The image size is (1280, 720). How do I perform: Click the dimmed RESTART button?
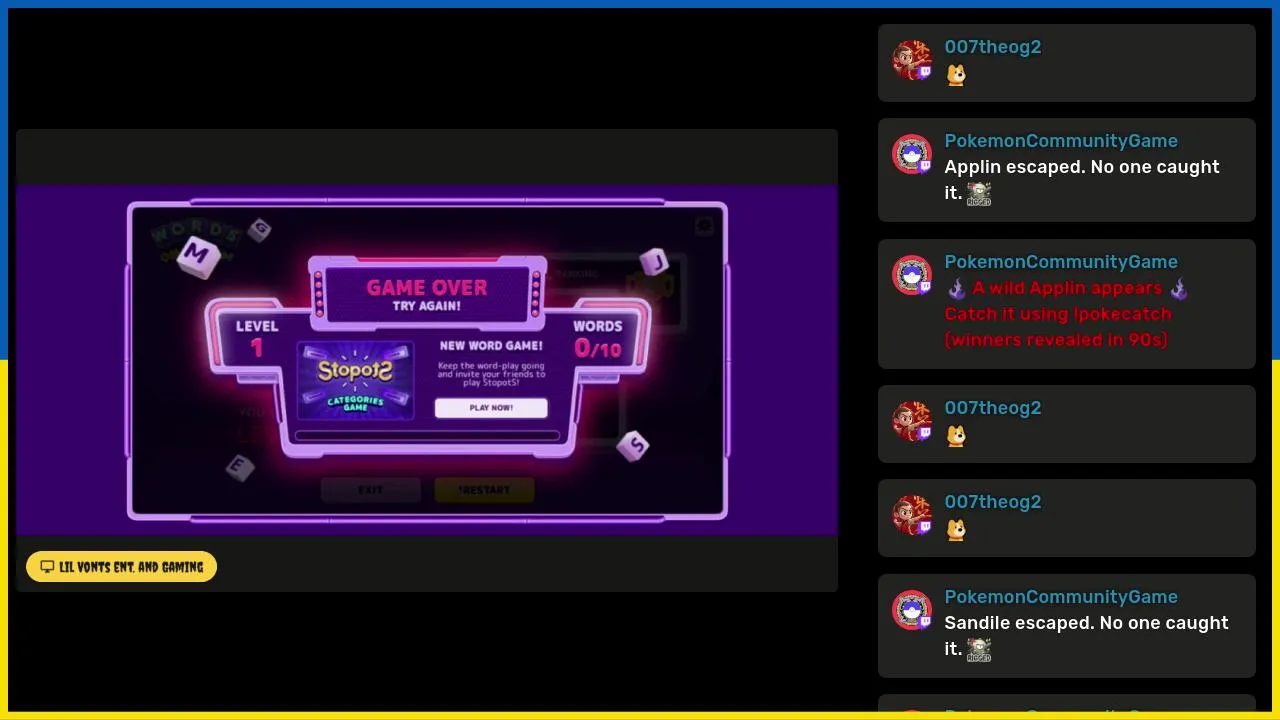pyautogui.click(x=485, y=490)
